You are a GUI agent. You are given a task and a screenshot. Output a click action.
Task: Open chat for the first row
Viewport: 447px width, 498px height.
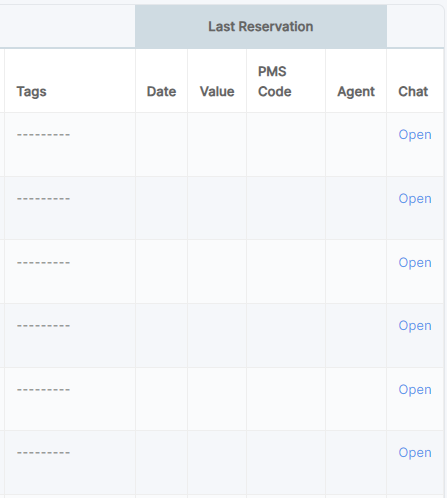click(x=415, y=135)
